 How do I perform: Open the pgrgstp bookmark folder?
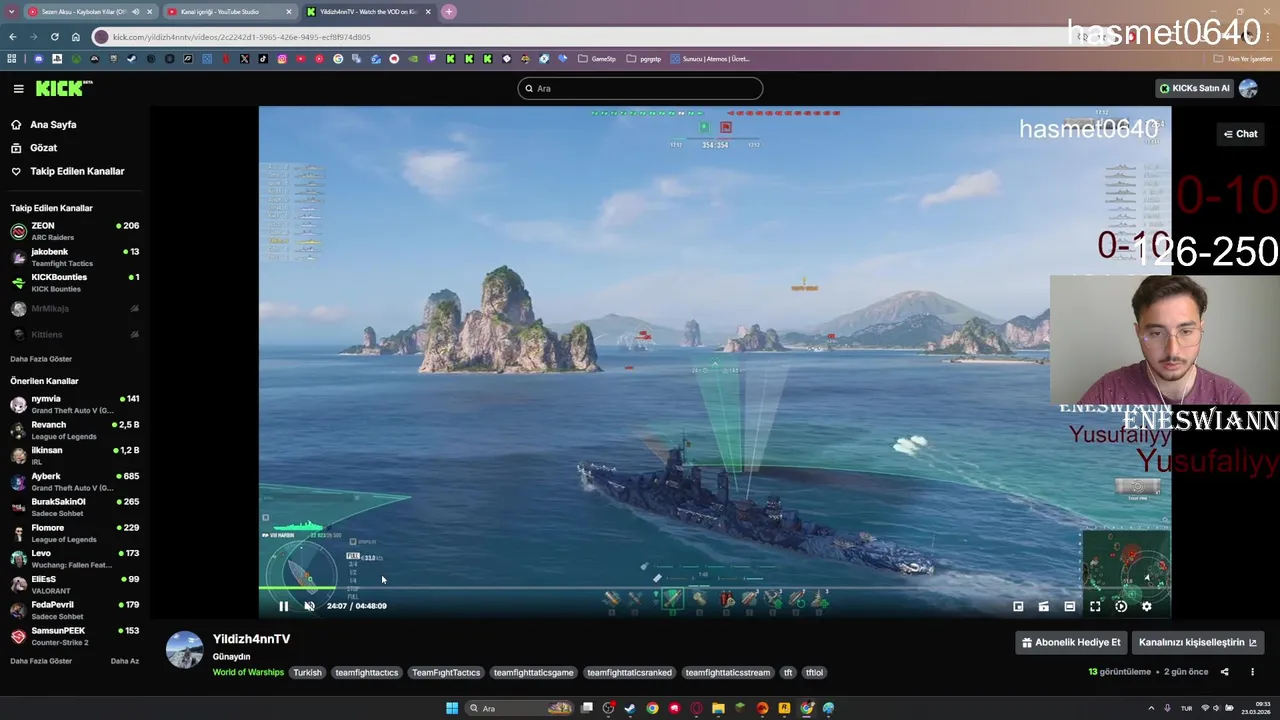pyautogui.click(x=644, y=59)
